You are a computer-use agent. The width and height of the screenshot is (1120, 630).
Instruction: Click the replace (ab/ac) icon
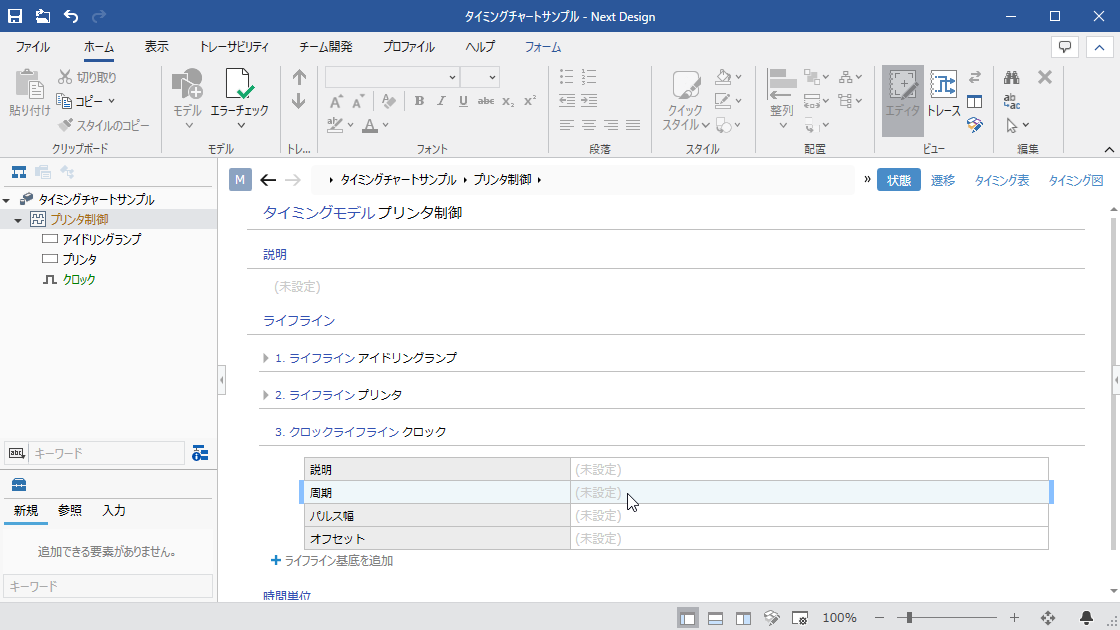pyautogui.click(x=1011, y=101)
